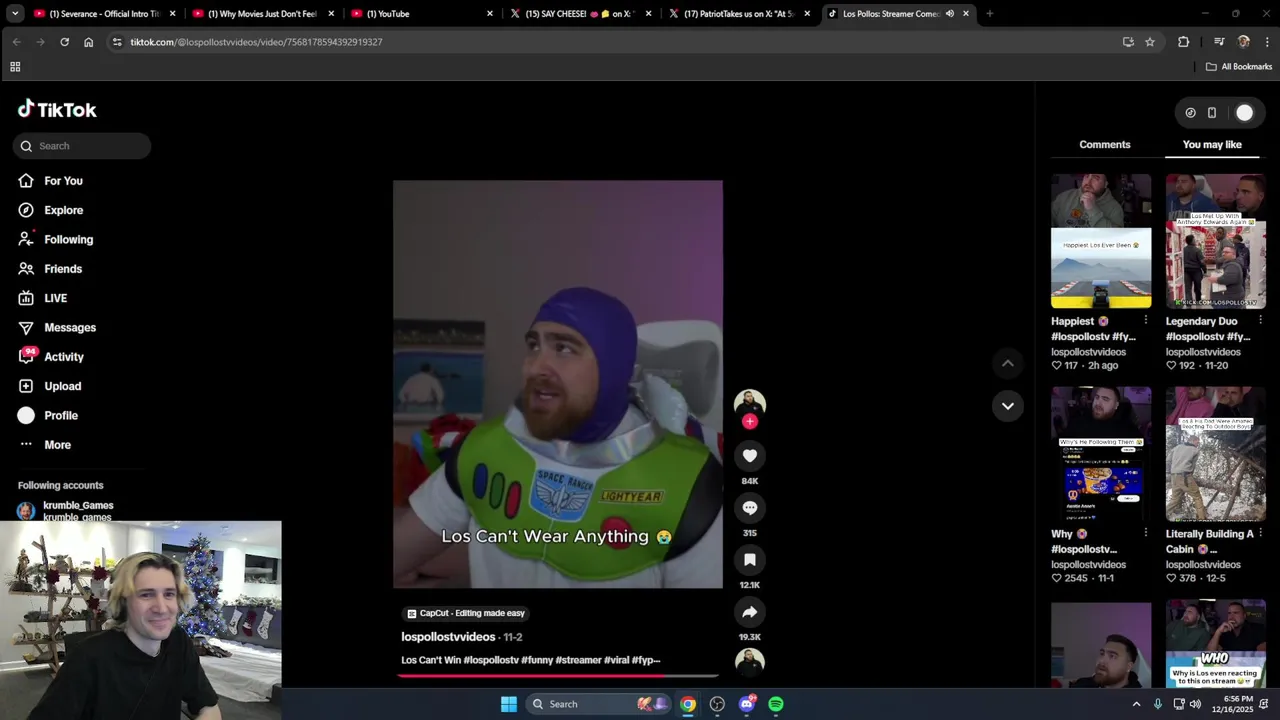Focus the TikTok search field
The height and width of the screenshot is (720, 1280).
(82, 146)
